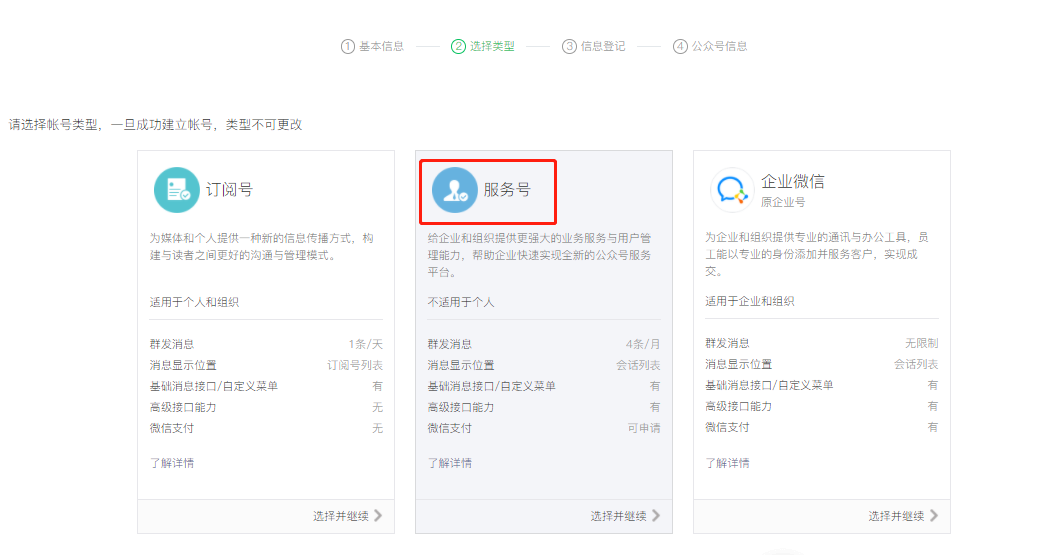
Task: Open 了解详情 link under 企业微信
Action: tap(727, 463)
